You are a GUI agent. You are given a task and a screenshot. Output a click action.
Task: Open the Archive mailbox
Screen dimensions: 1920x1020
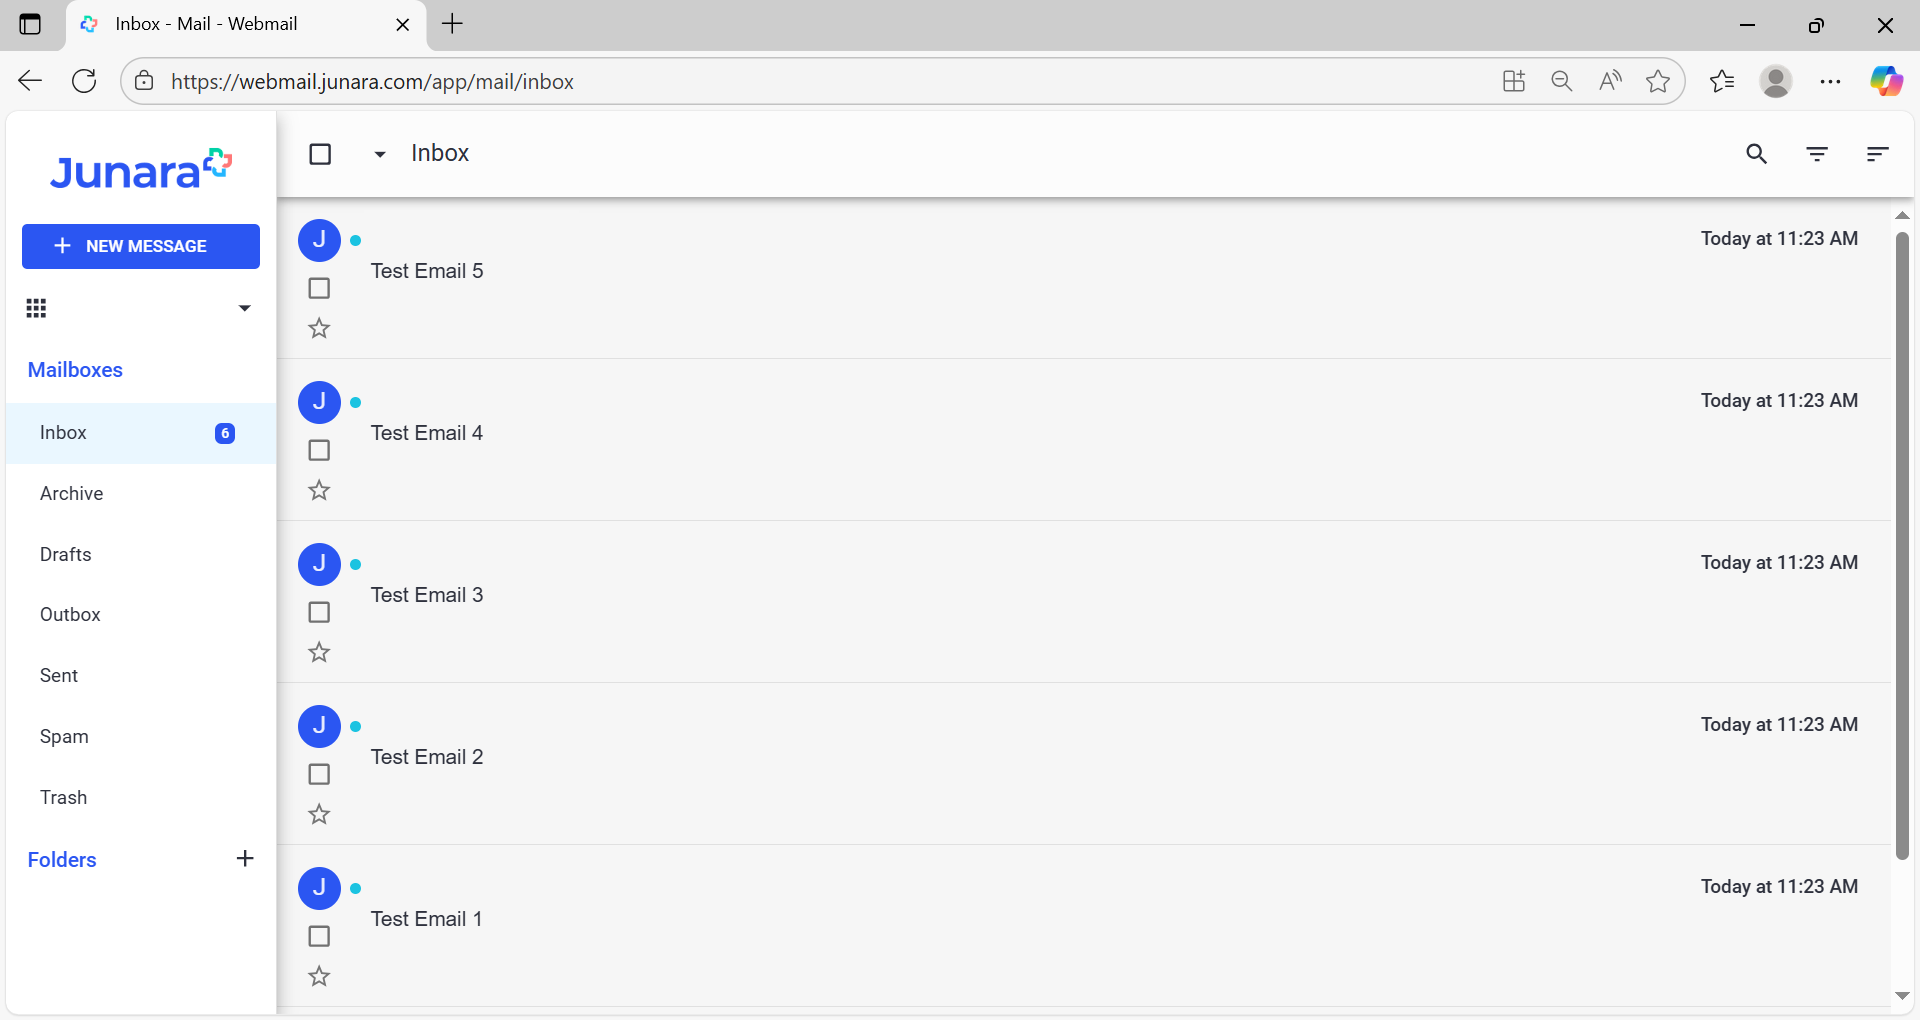tap(141, 494)
